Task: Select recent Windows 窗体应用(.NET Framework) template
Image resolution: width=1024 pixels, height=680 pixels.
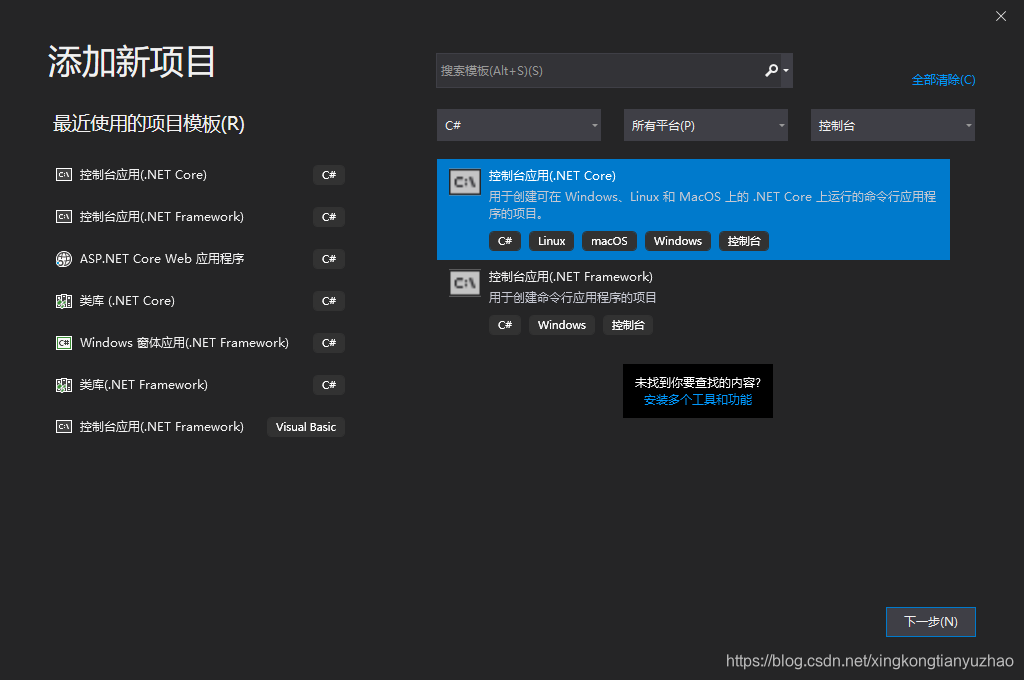Action: pos(199,343)
